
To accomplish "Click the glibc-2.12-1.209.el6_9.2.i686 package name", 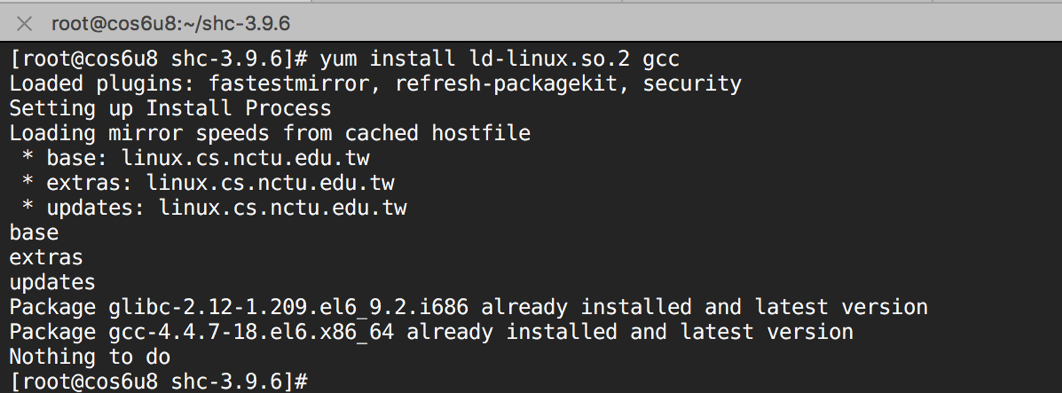I will coord(288,308).
